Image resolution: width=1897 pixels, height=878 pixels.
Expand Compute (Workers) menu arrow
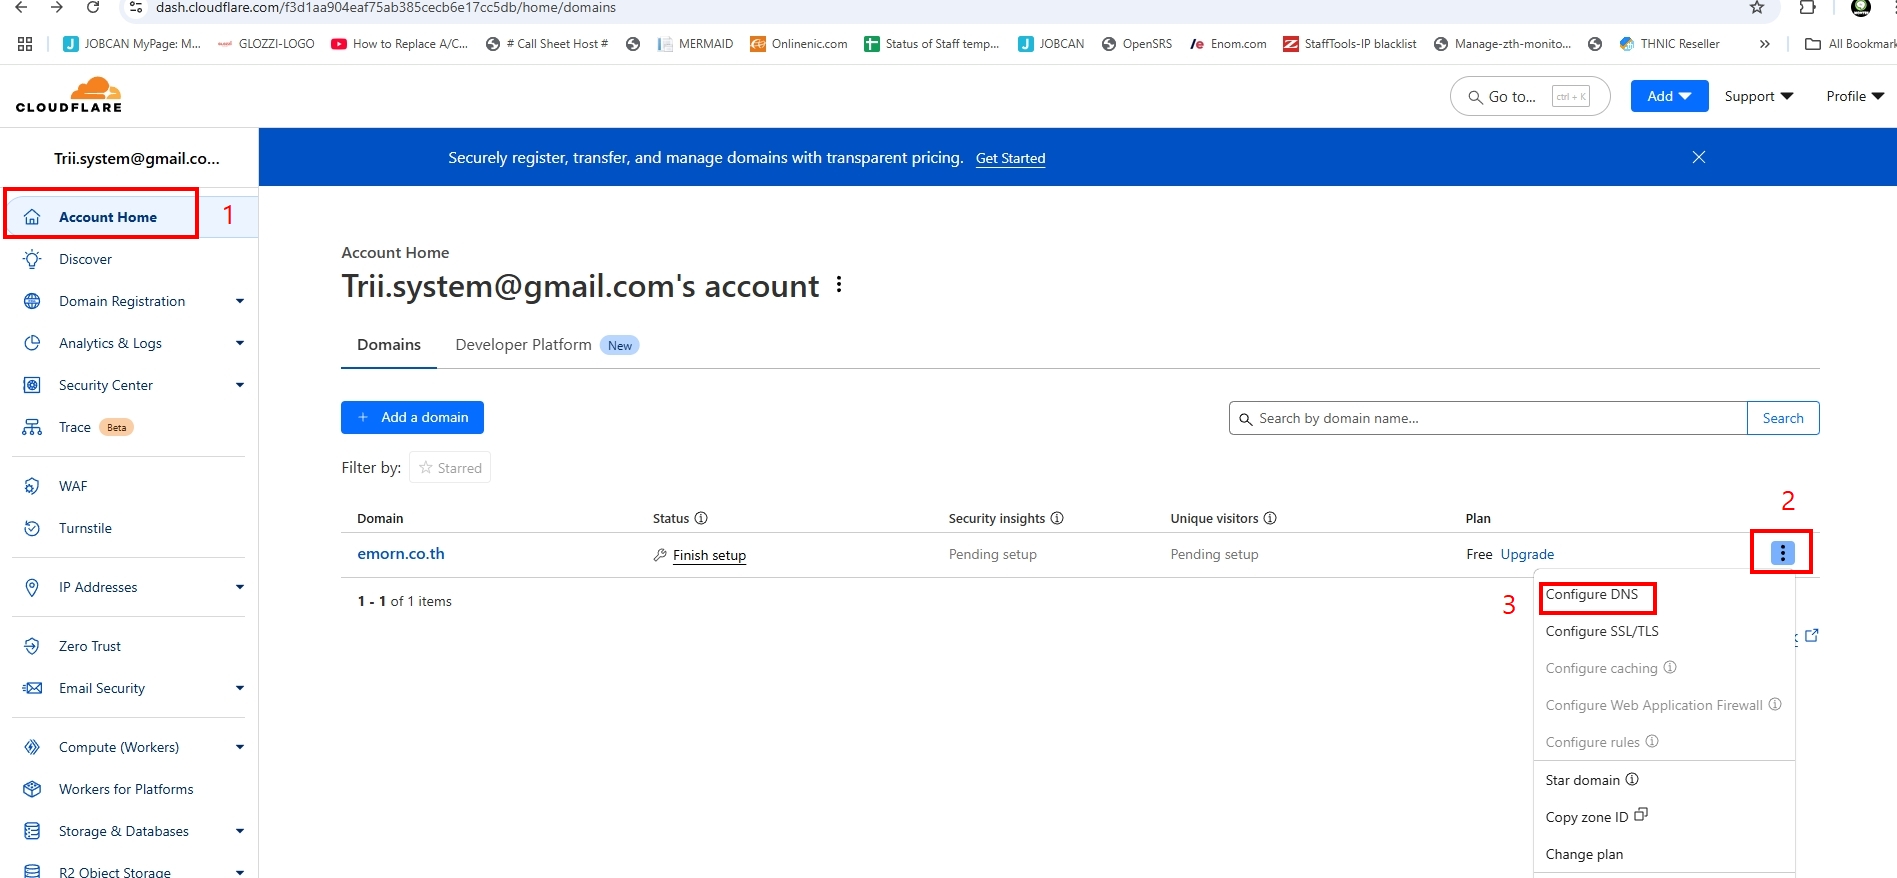[240, 747]
